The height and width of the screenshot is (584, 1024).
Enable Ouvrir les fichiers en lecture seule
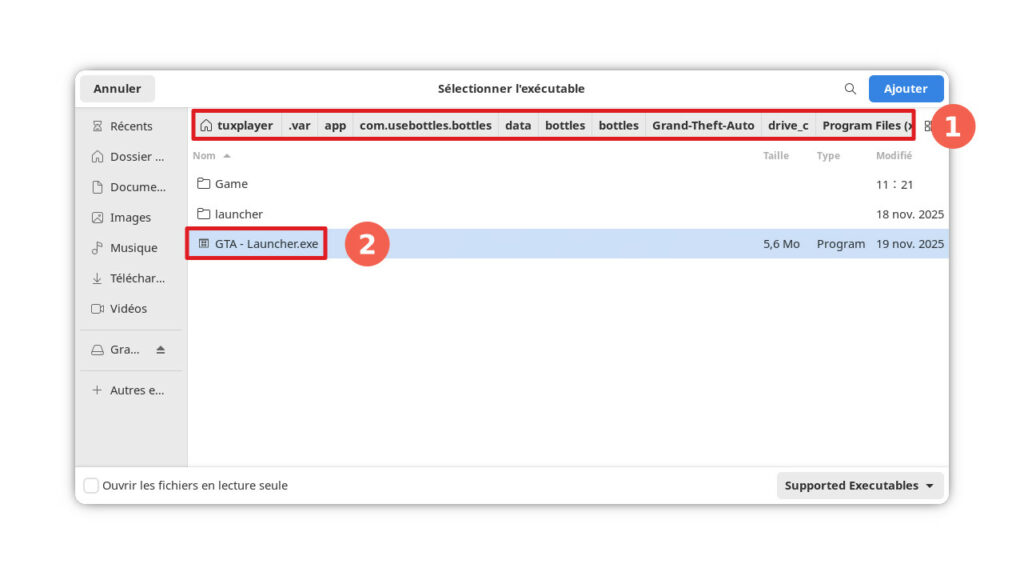pyautogui.click(x=91, y=486)
